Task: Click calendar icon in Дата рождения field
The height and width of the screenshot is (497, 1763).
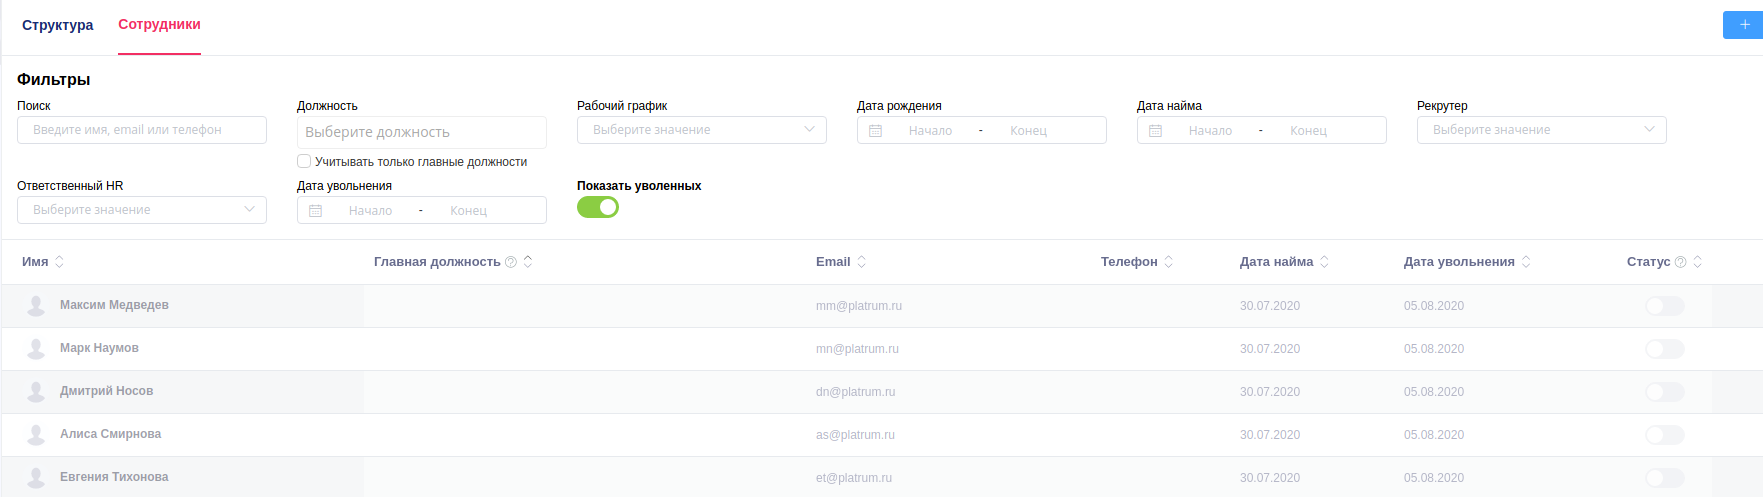Action: [875, 131]
